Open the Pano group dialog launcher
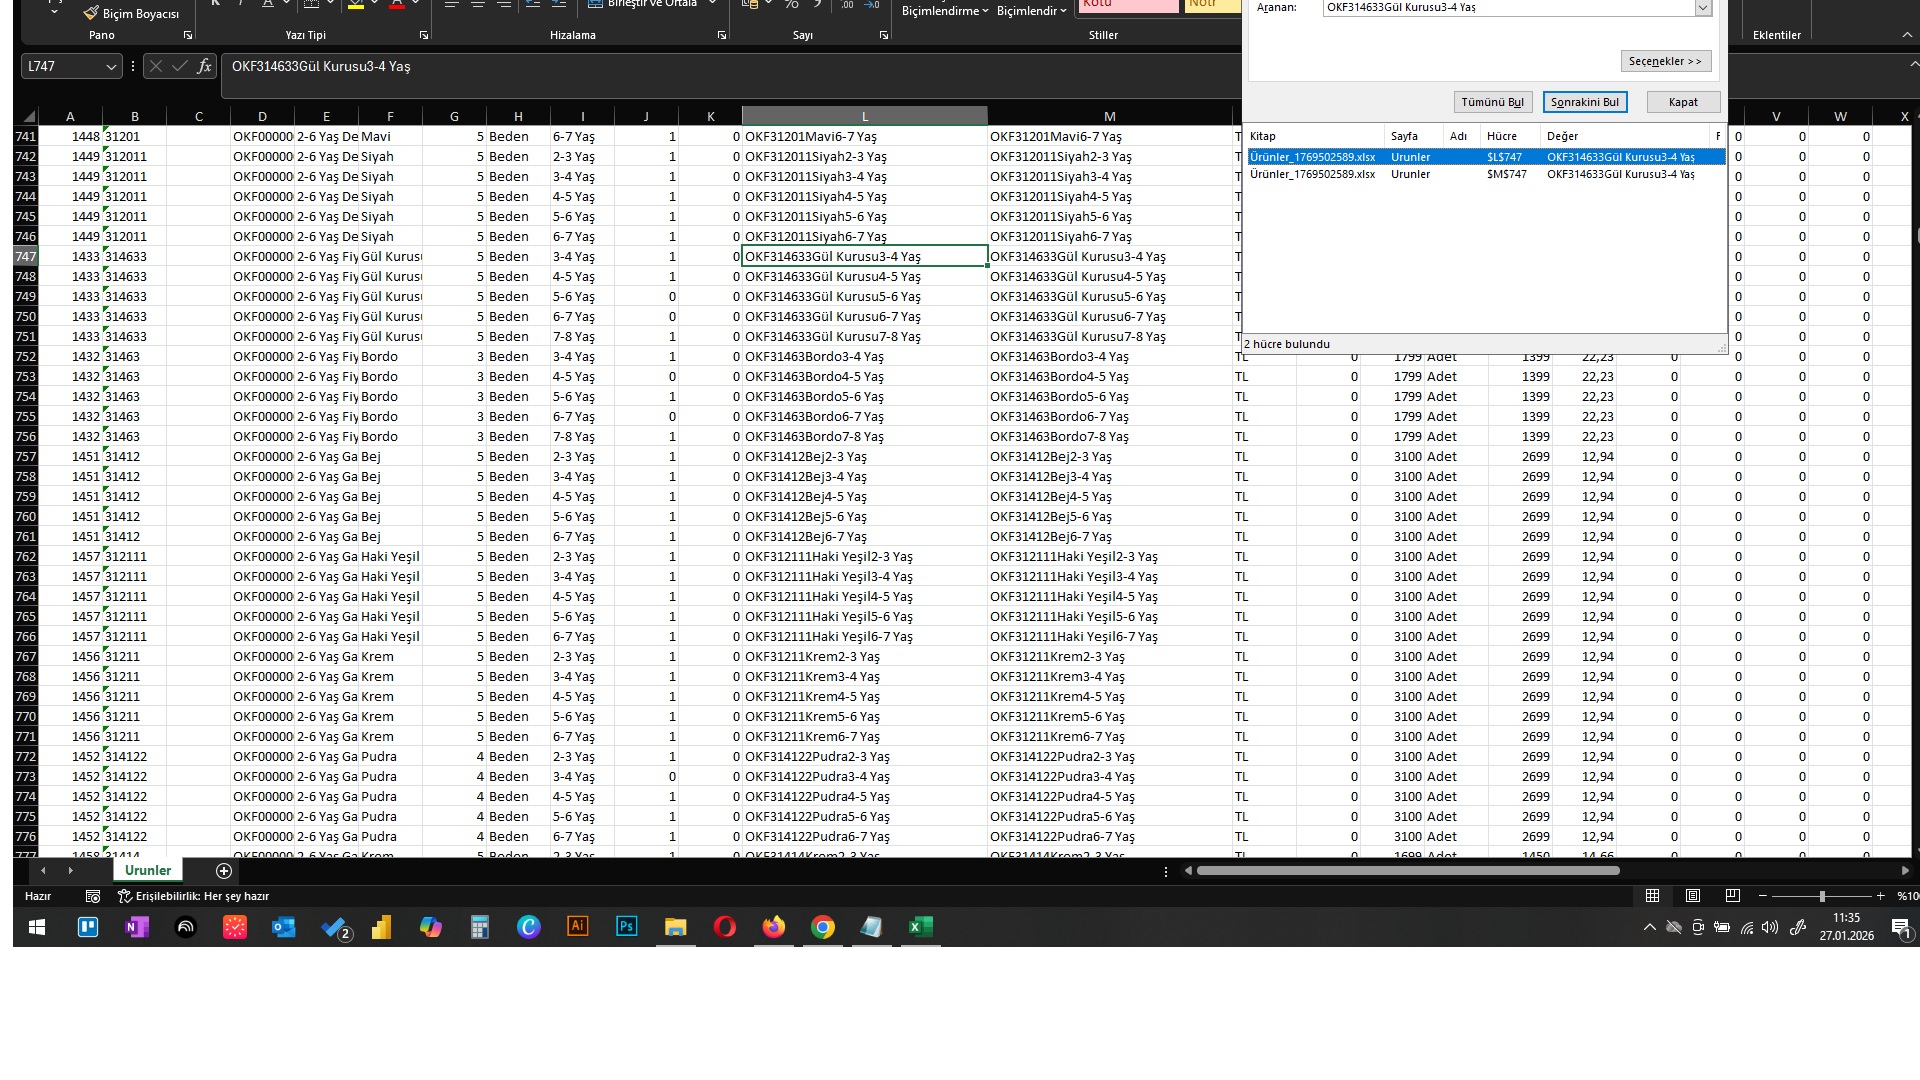Screen dimensions: 1920x1080 [x=188, y=35]
